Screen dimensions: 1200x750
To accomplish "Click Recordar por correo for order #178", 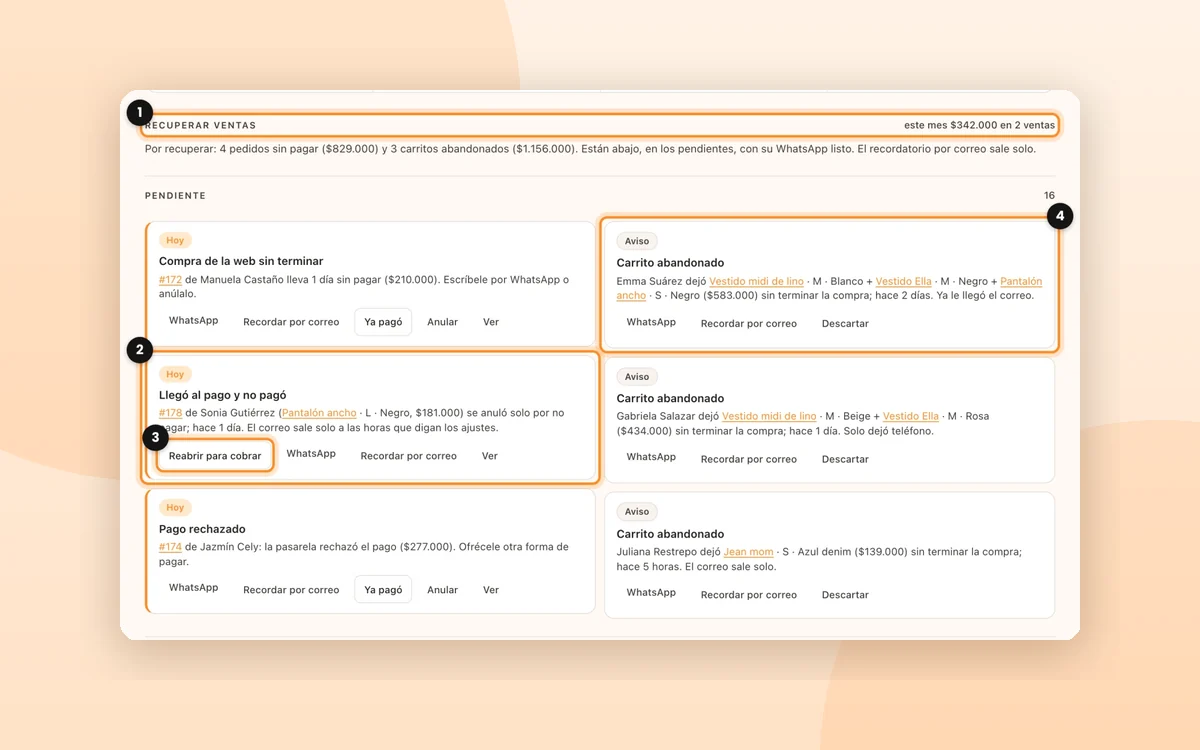I will [408, 456].
